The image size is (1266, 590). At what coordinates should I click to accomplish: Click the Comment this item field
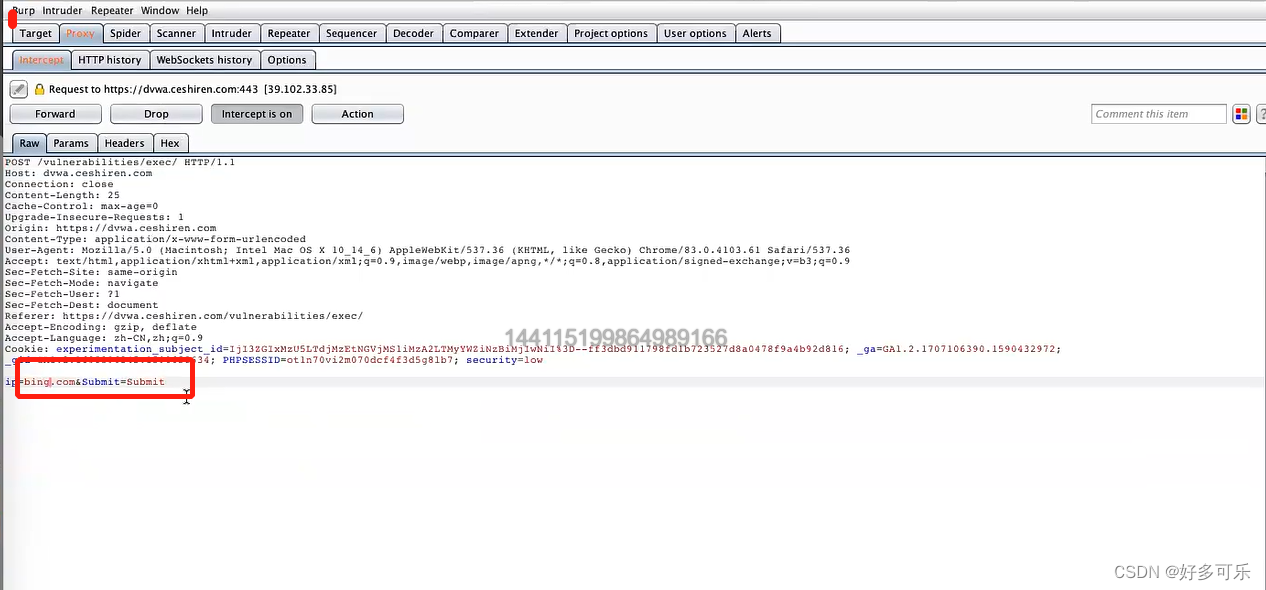pos(1159,114)
